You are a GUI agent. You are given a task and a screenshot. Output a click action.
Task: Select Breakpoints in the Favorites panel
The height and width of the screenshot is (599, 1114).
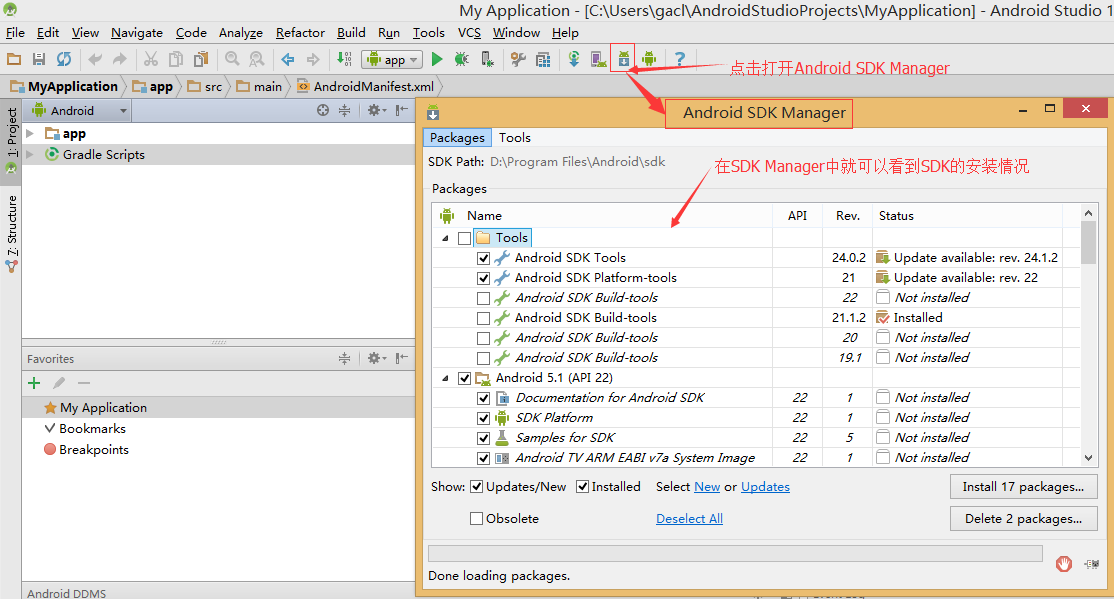[x=93, y=450]
